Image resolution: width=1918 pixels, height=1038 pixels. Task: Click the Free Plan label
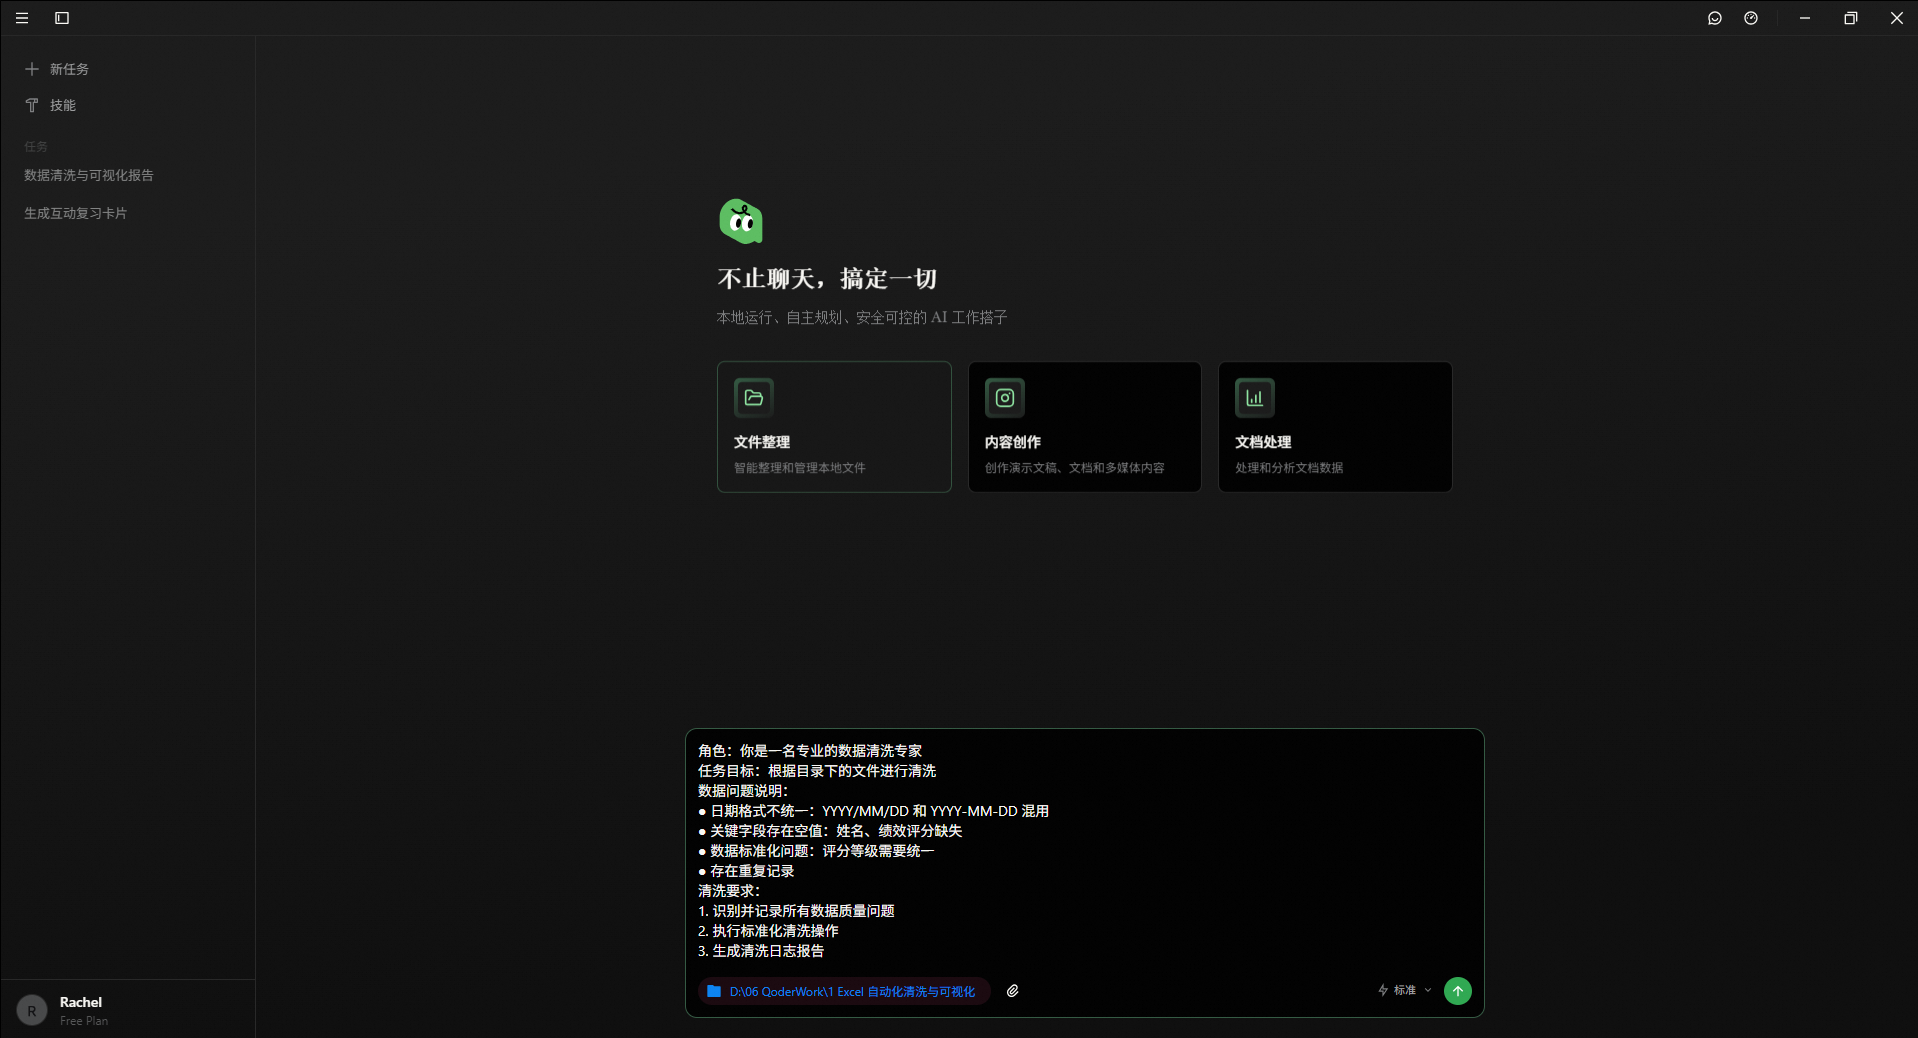(84, 1021)
